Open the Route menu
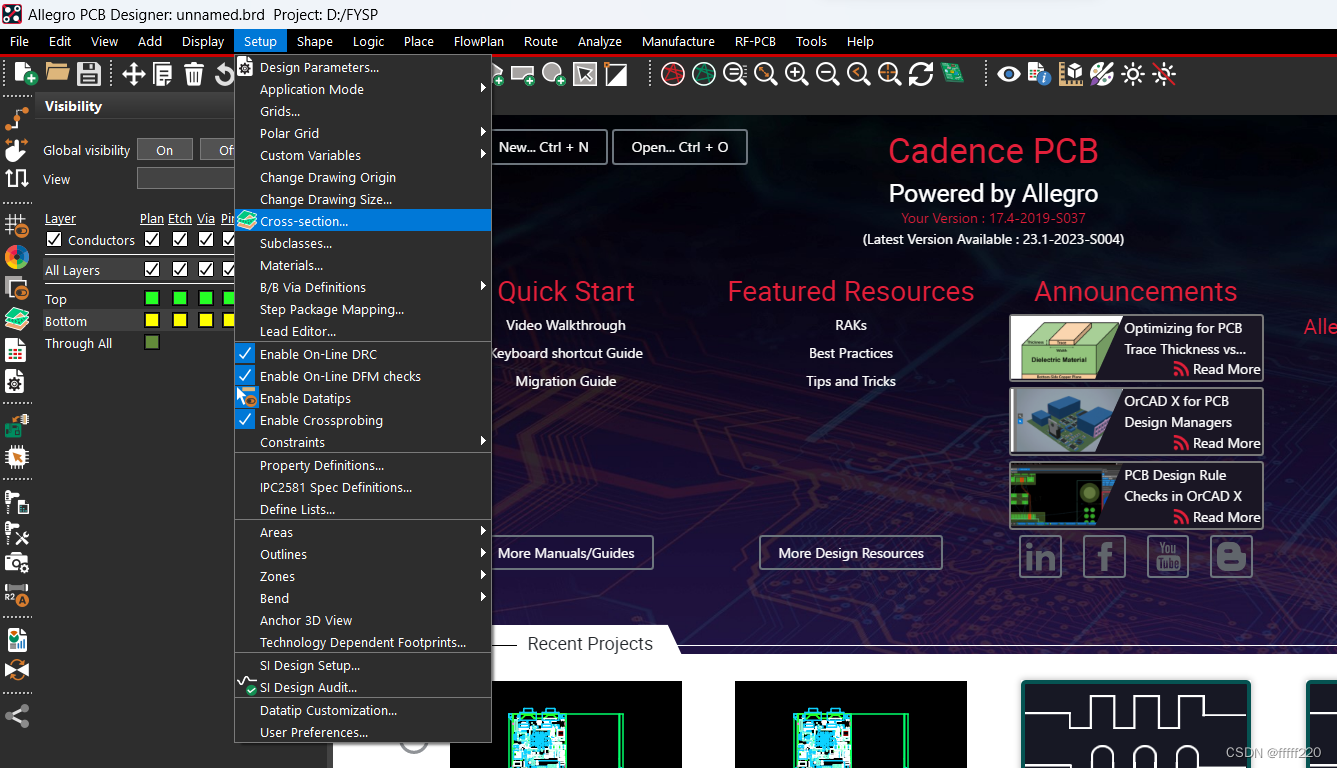 point(541,41)
